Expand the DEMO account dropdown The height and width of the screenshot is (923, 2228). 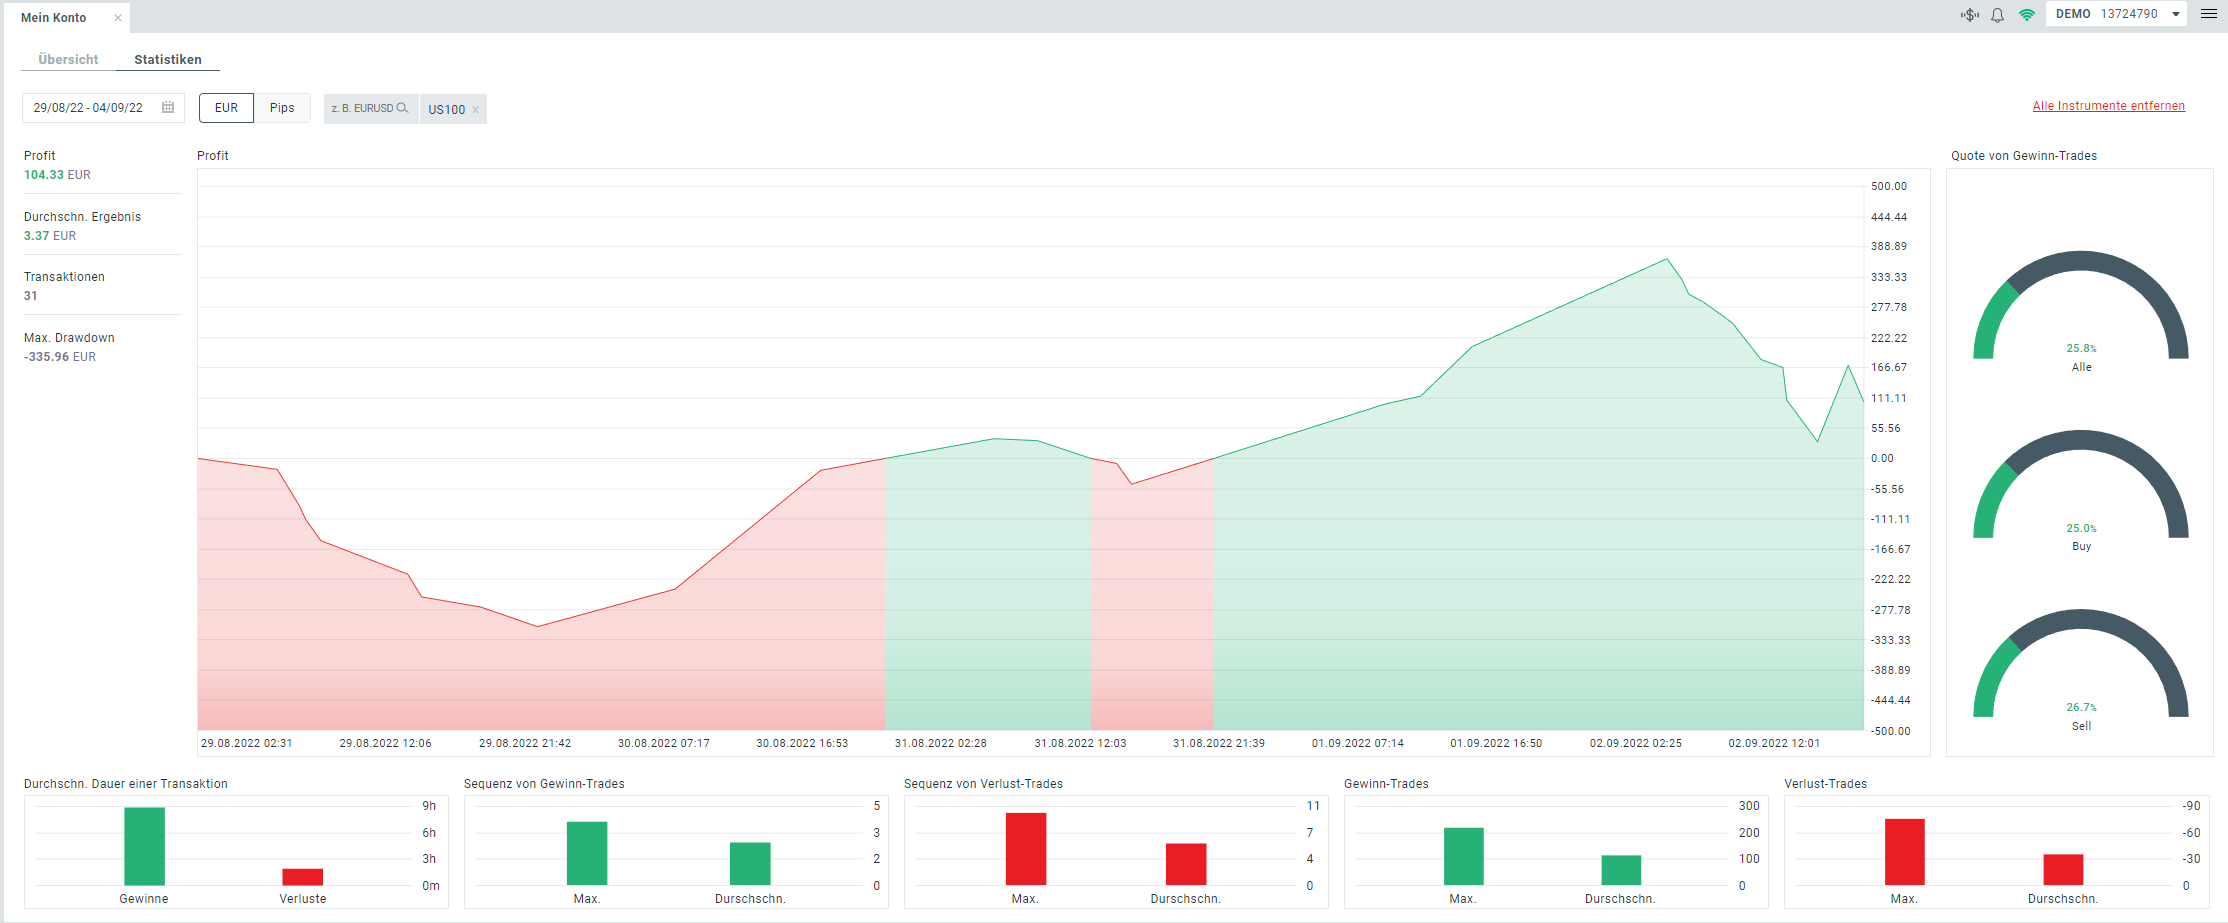click(x=2176, y=14)
